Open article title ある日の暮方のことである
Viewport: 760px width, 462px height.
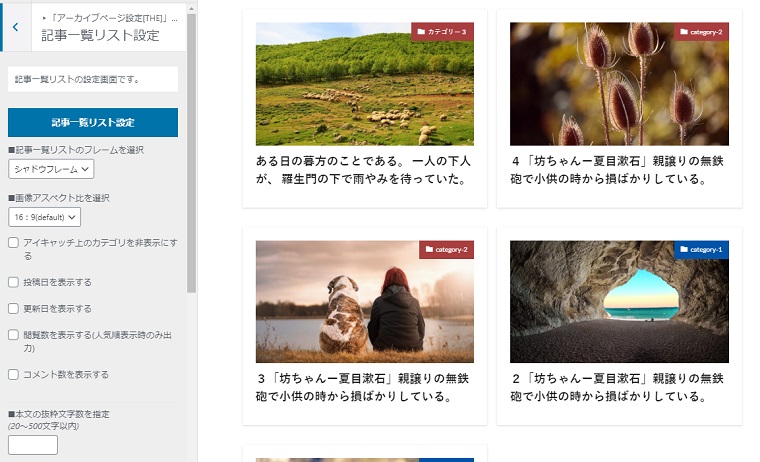[364, 170]
